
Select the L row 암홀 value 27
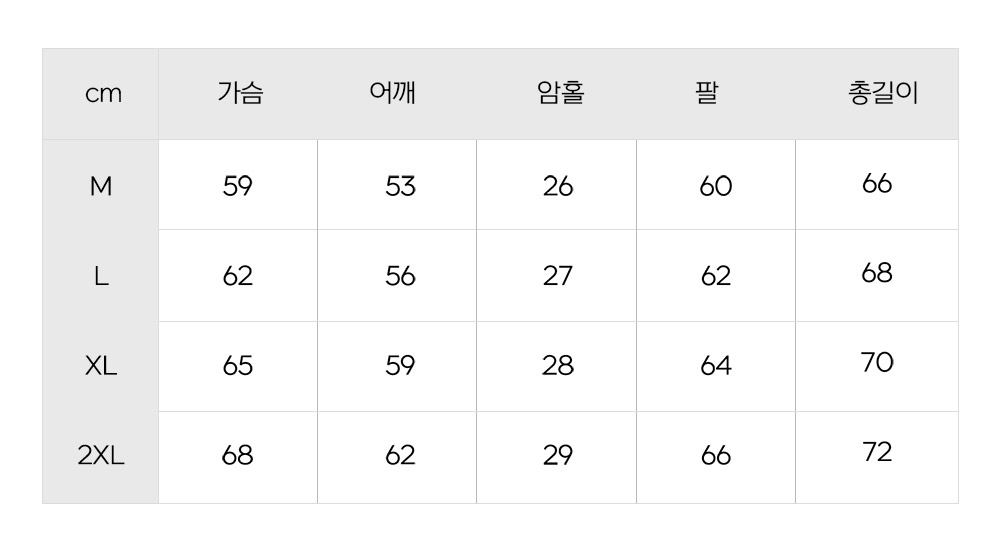point(557,276)
